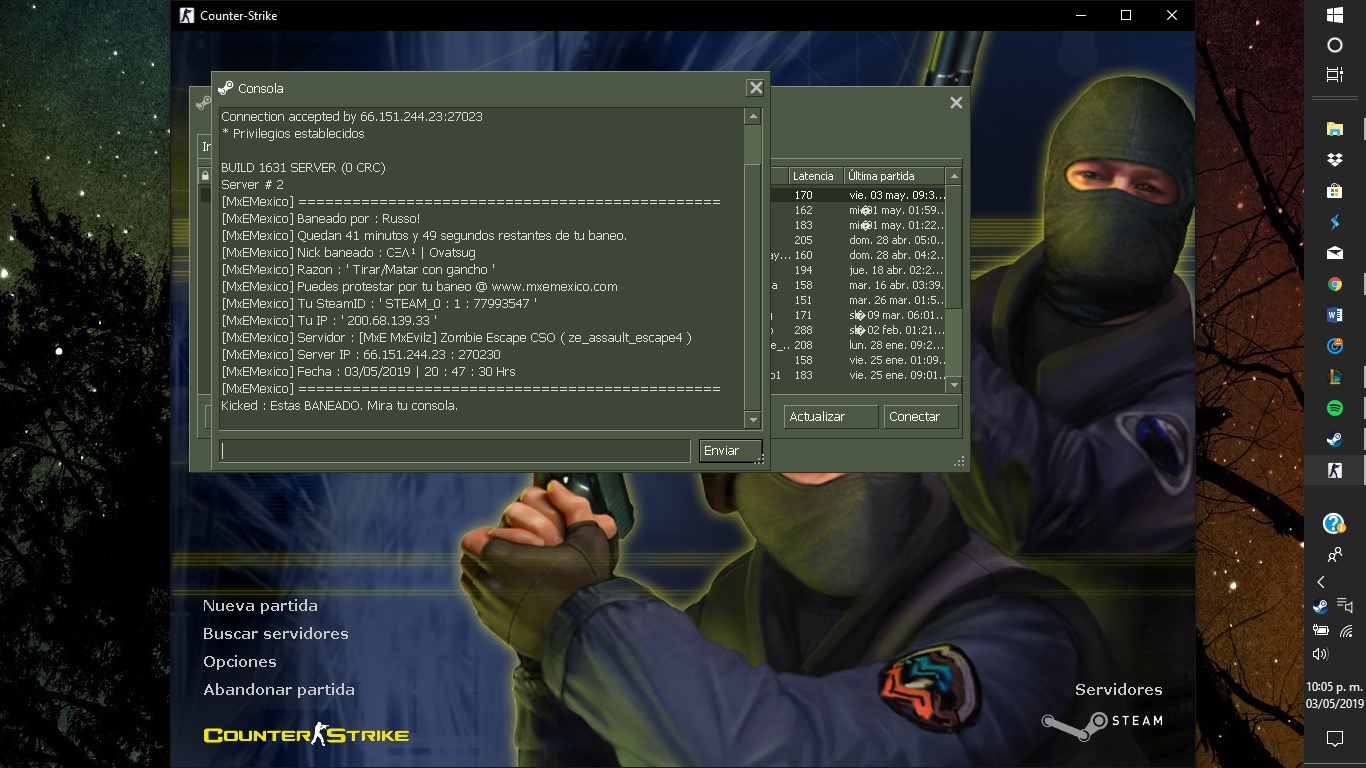Open Cortana search circle on taskbar
The height and width of the screenshot is (768, 1366).
(1334, 45)
